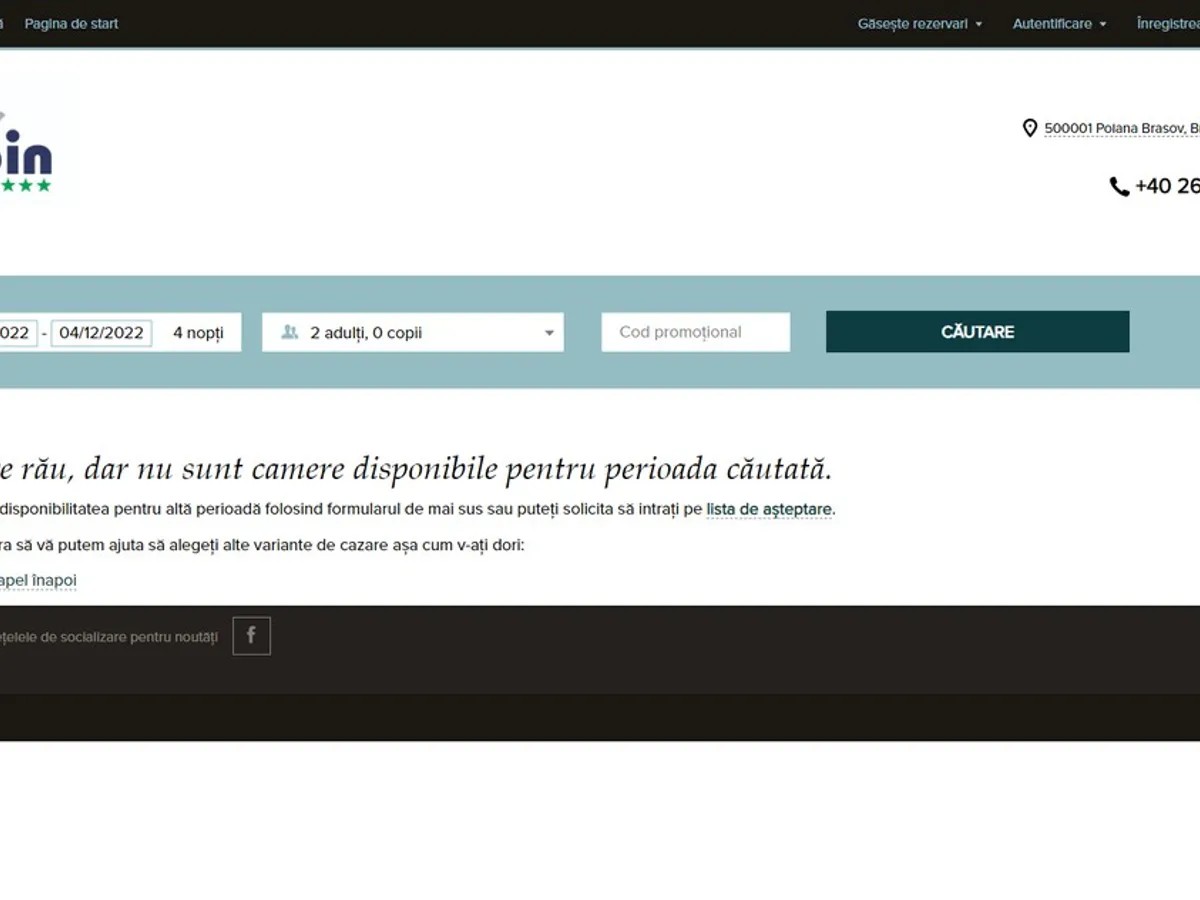Select the check-out date field 04/12/2022

click(x=101, y=333)
